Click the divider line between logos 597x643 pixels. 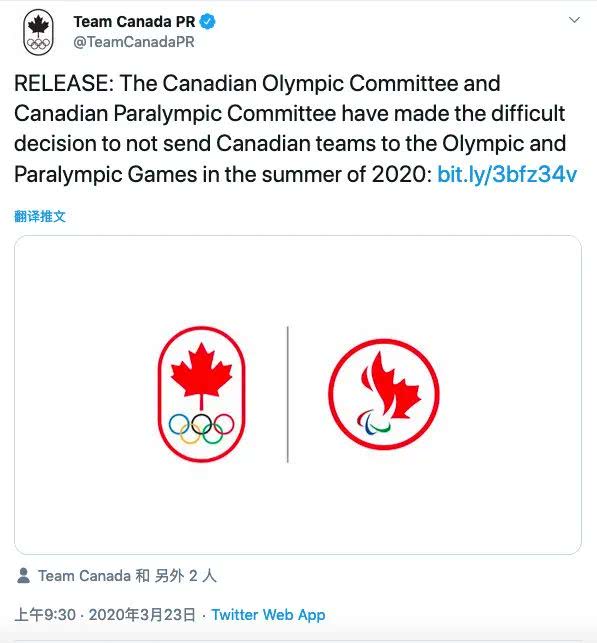[x=288, y=394]
